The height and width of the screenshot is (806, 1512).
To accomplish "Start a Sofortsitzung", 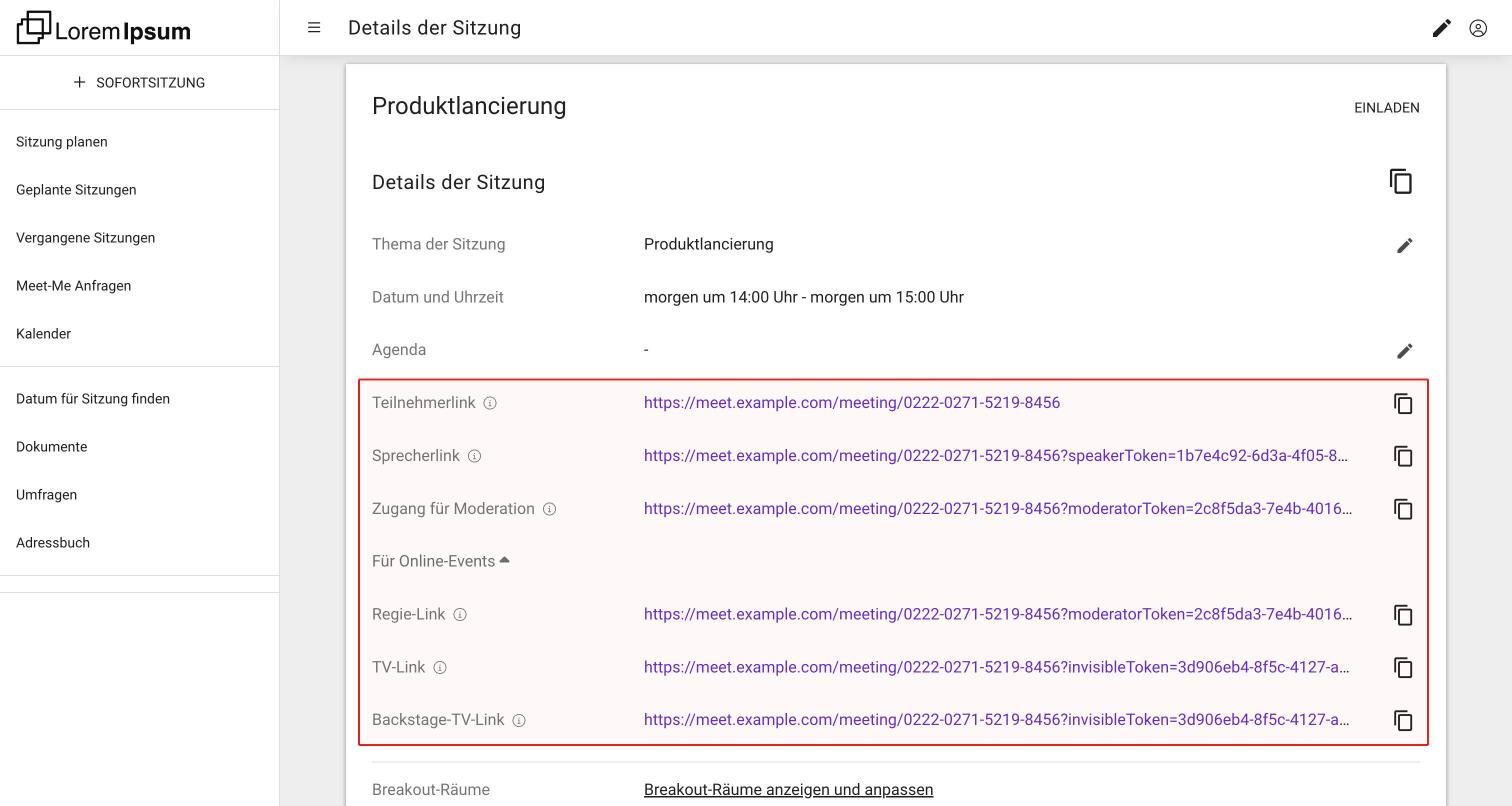I will click(x=139, y=82).
